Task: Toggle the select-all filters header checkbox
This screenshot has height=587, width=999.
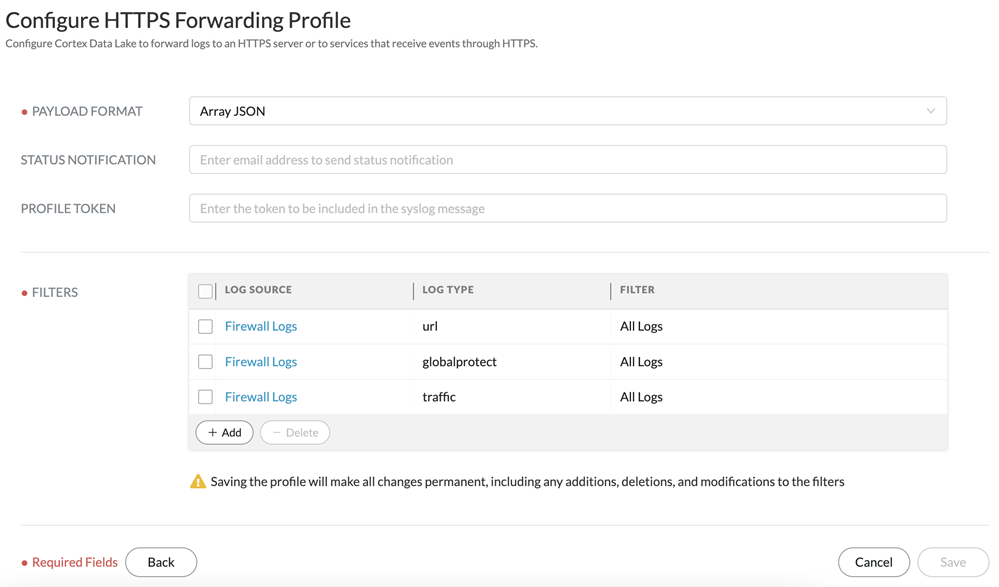Action: click(x=205, y=291)
